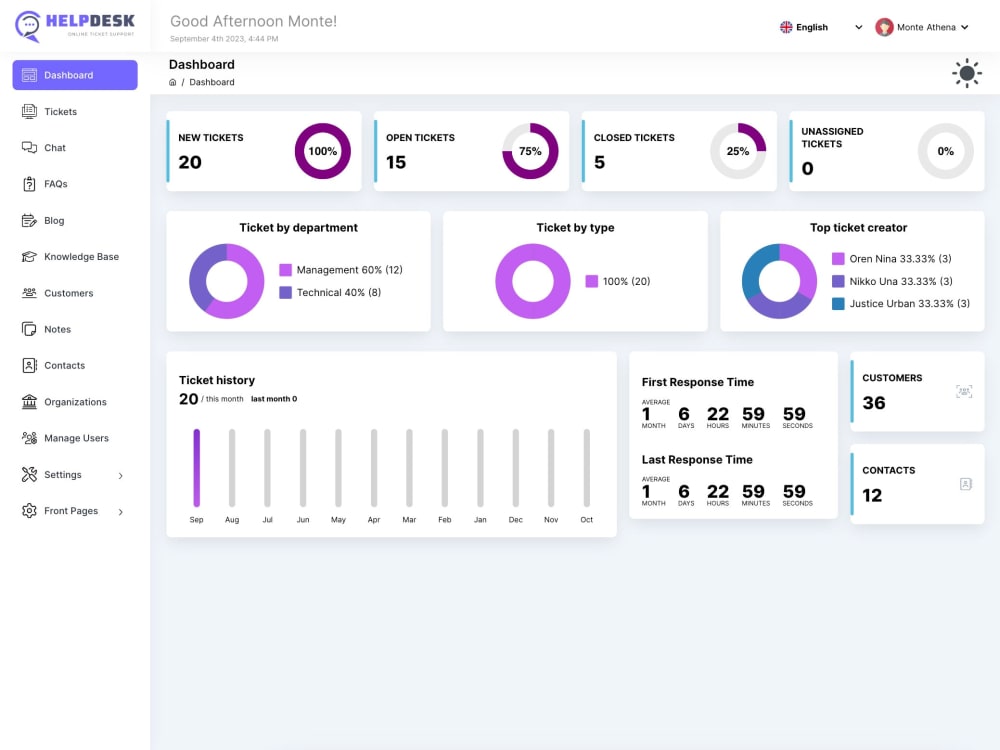
Task: Click the Management 60% legend swatch
Action: click(286, 270)
